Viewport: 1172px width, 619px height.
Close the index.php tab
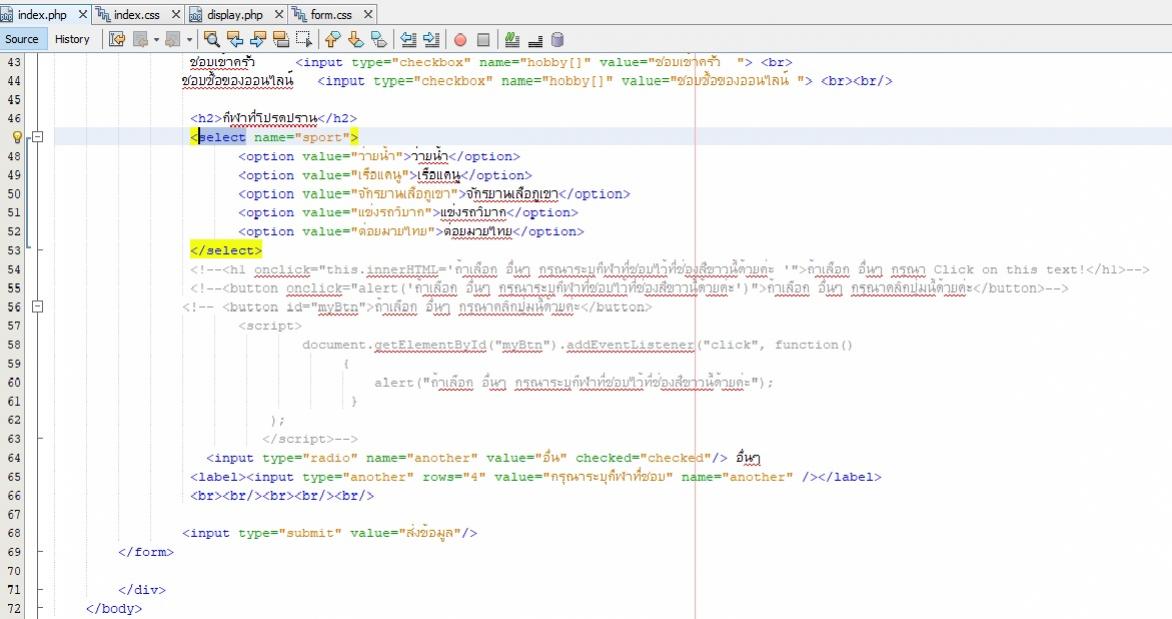point(83,14)
